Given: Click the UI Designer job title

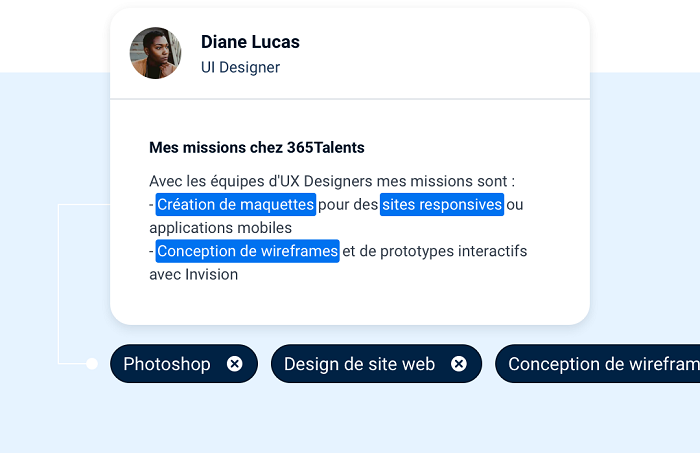Looking at the screenshot, I should (x=240, y=68).
